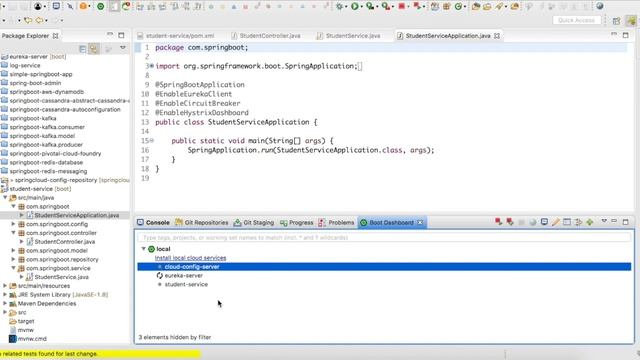Click the debug restart icon in Boot Dashboard toolbar
Image resolution: width=640 pixels, height=360 pixels.
click(510, 222)
